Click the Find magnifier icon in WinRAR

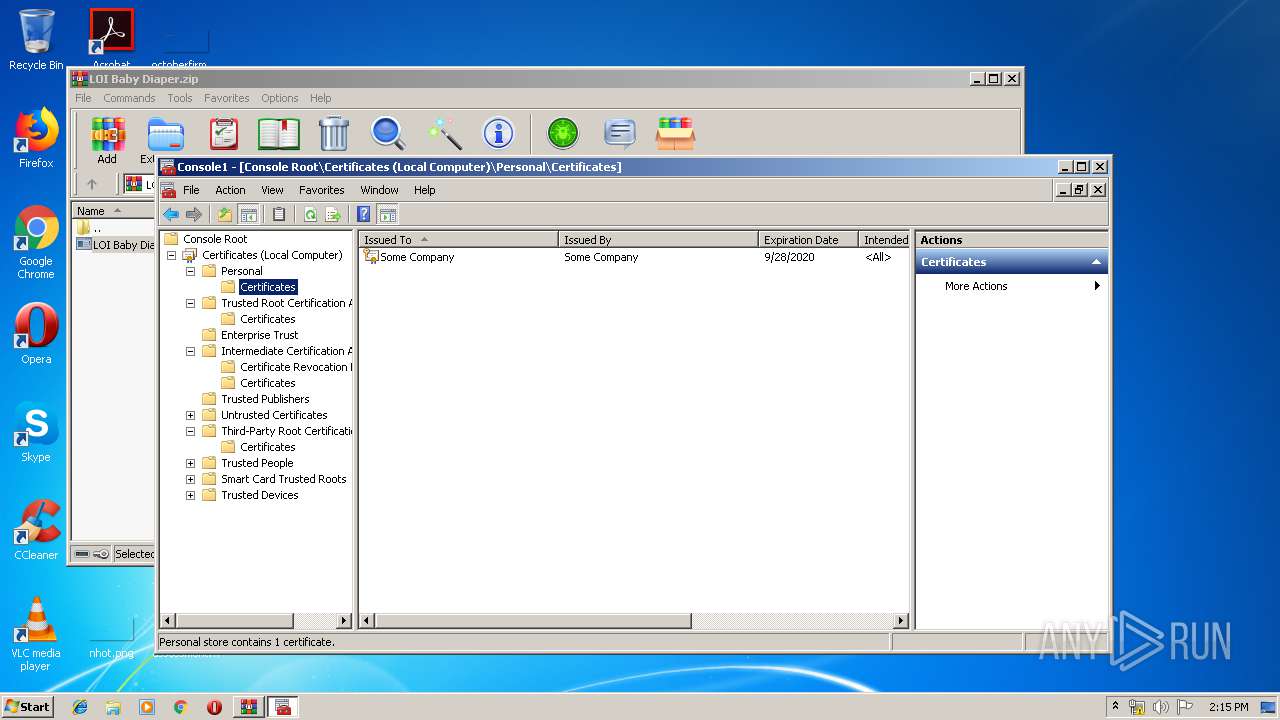click(388, 133)
